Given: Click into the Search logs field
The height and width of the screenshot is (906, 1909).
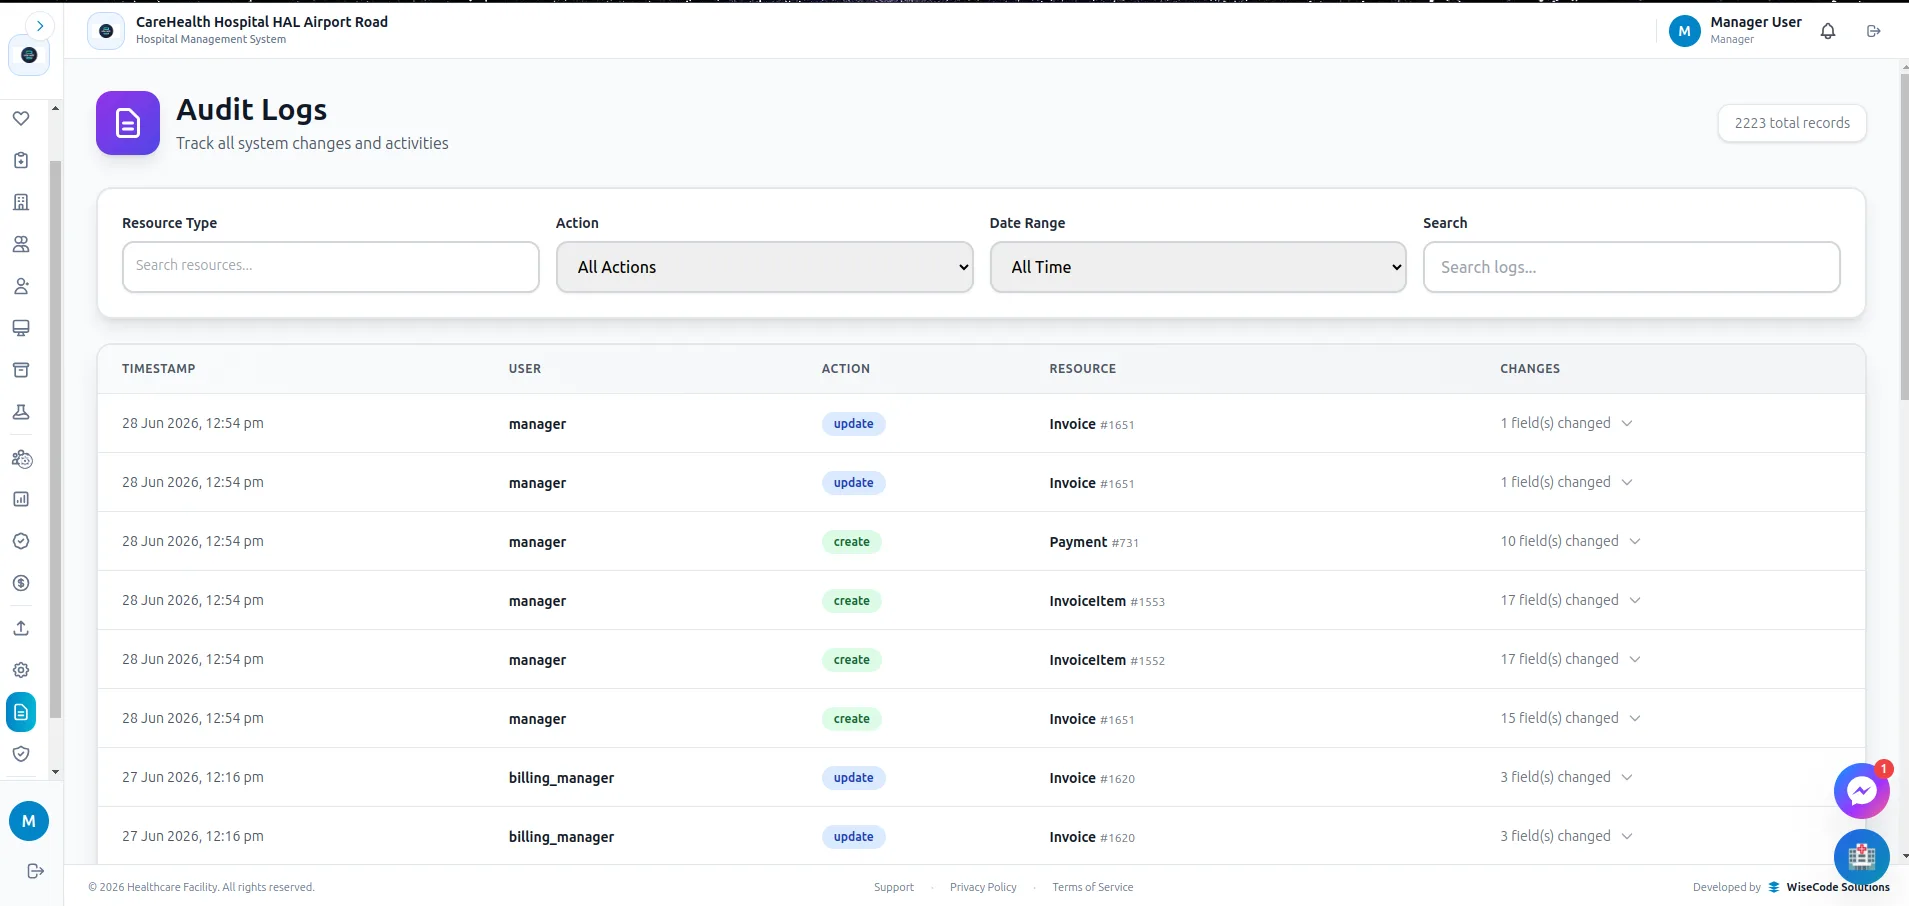Looking at the screenshot, I should click(x=1632, y=267).
